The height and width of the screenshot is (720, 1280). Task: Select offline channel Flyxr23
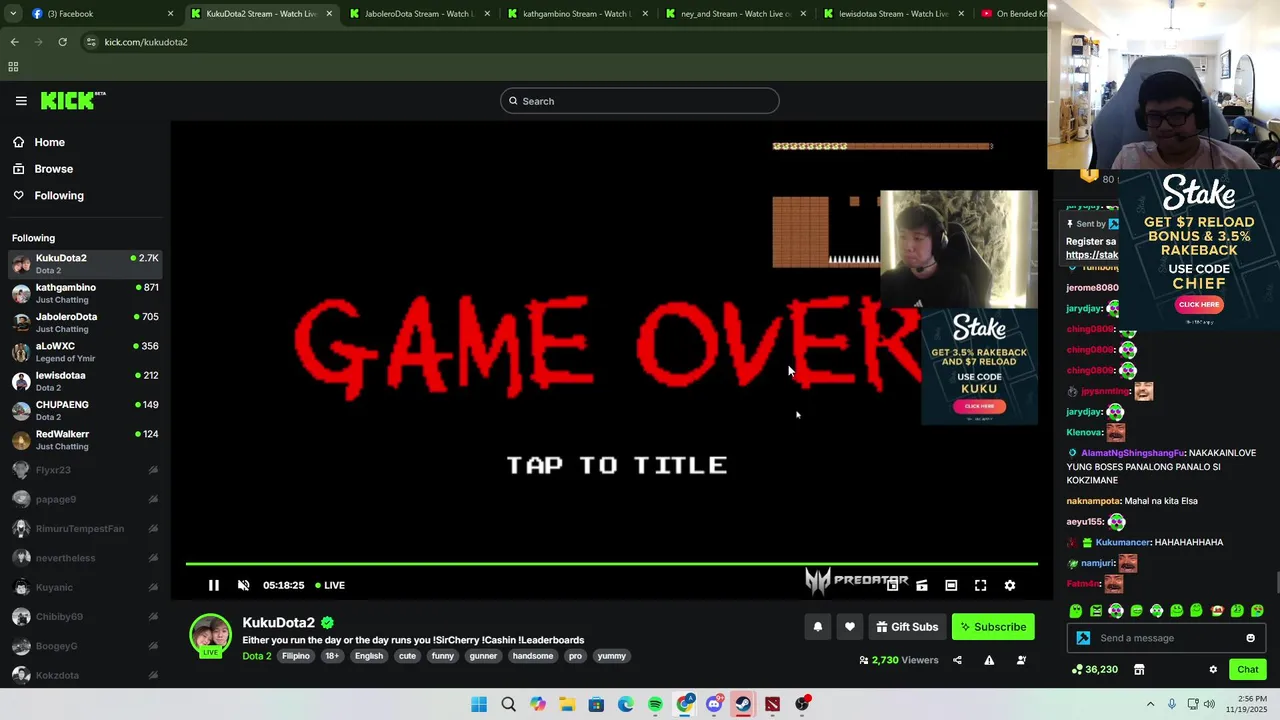pyautogui.click(x=85, y=470)
